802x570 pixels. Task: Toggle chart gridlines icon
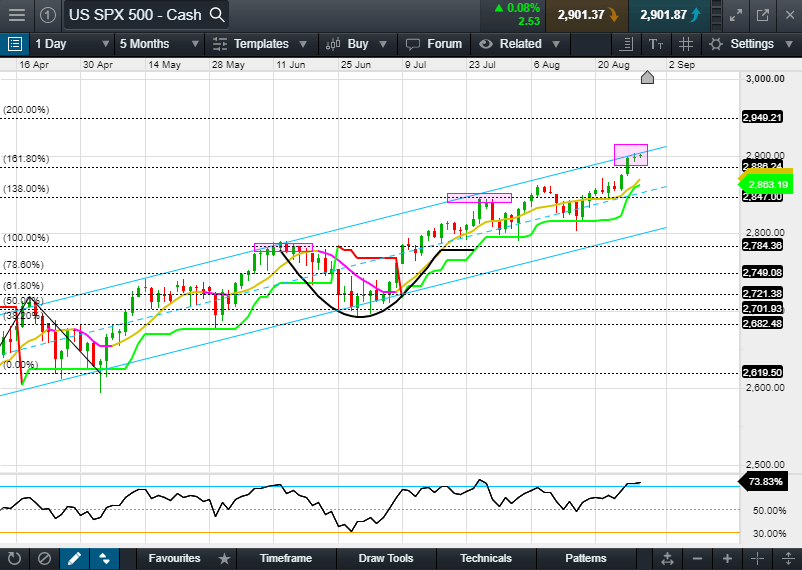click(686, 44)
